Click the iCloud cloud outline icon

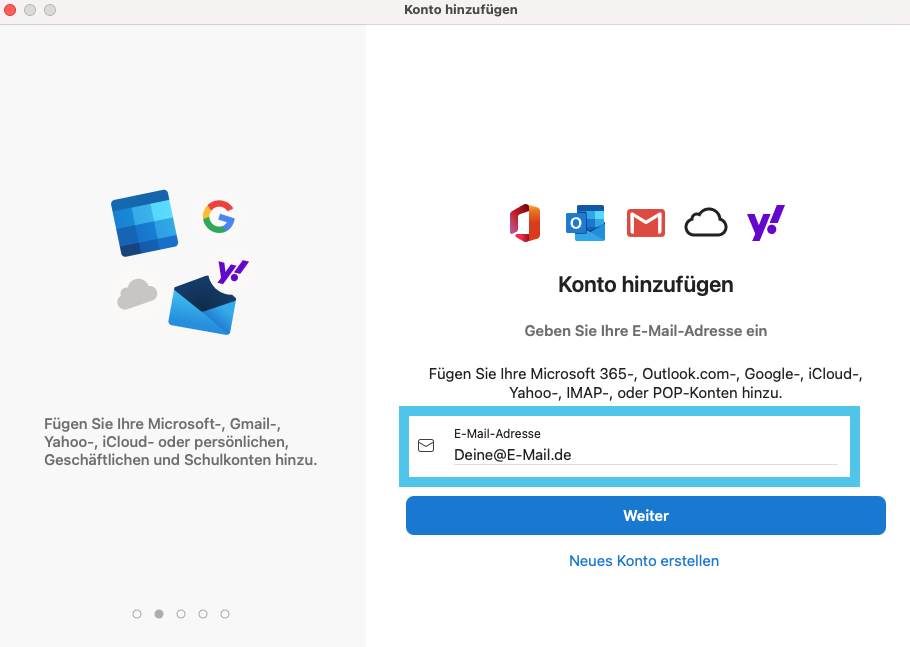click(706, 223)
